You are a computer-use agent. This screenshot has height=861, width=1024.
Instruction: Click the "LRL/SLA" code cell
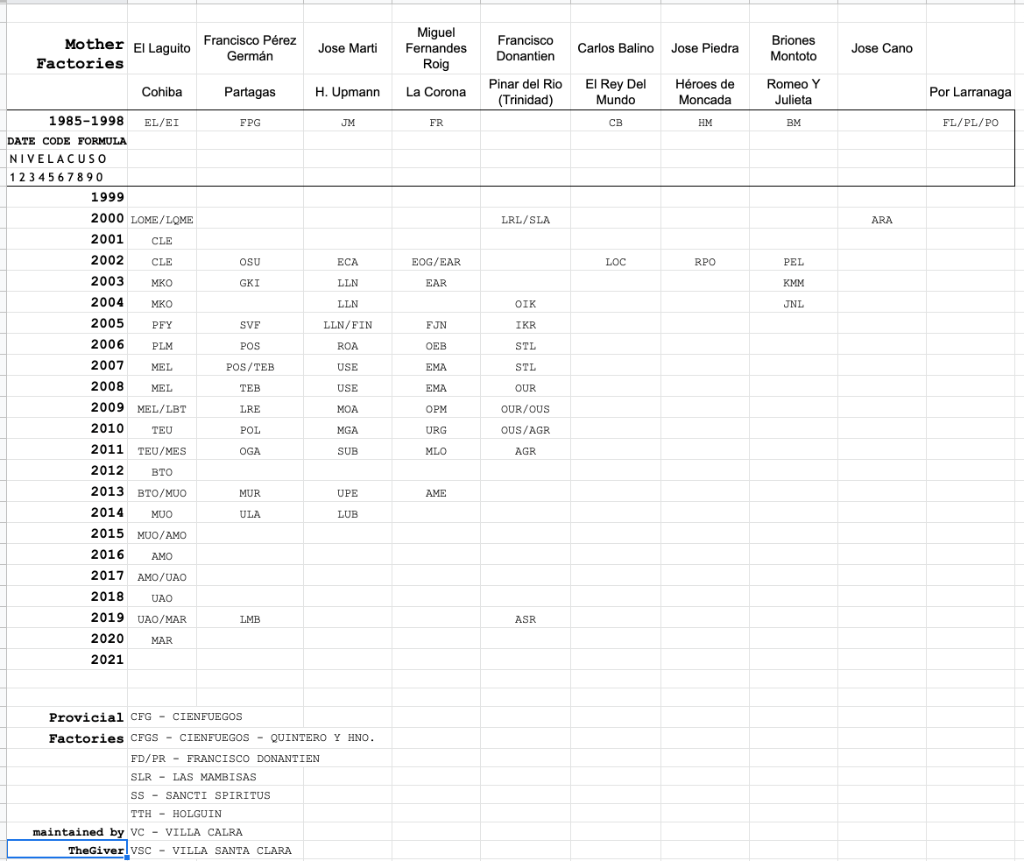pos(525,219)
